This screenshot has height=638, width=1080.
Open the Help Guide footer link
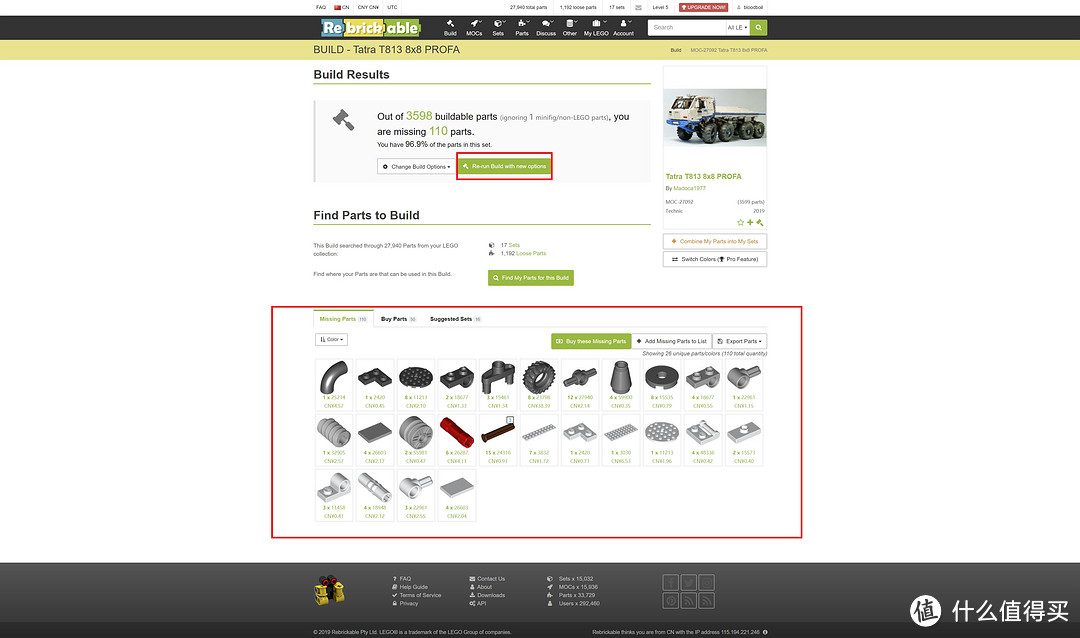click(x=413, y=587)
